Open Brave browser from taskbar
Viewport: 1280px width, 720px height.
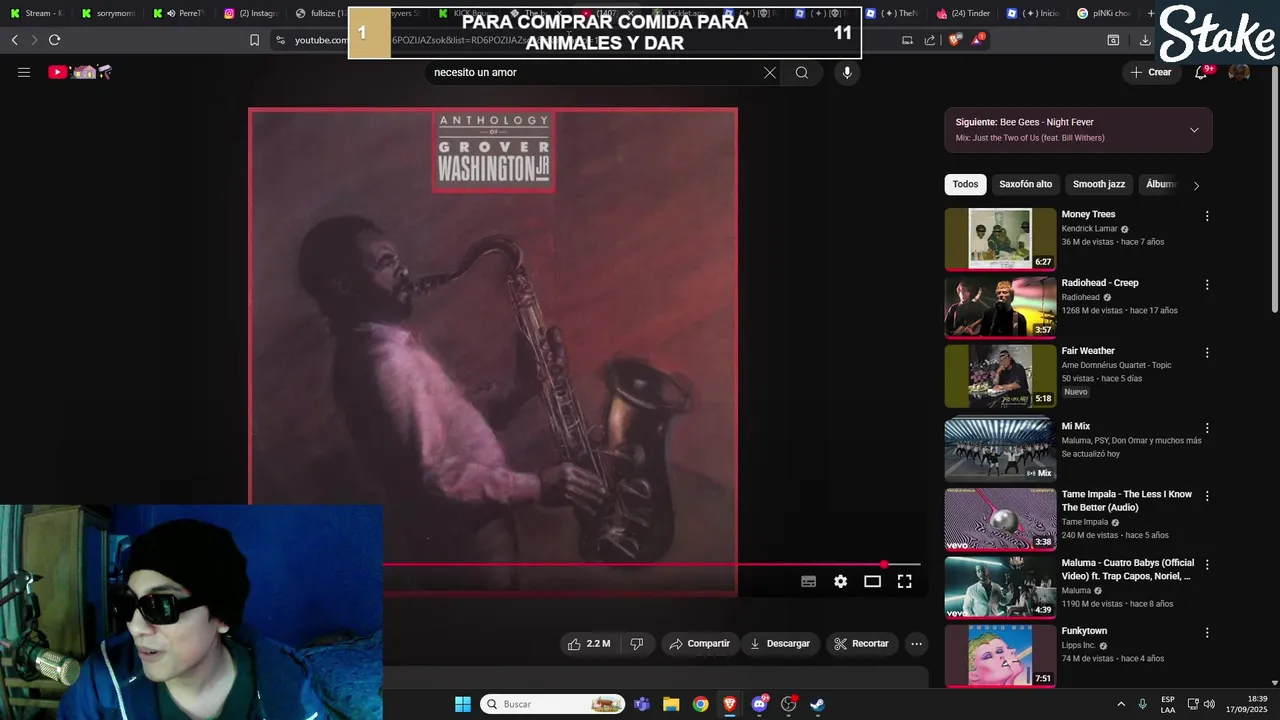(730, 704)
